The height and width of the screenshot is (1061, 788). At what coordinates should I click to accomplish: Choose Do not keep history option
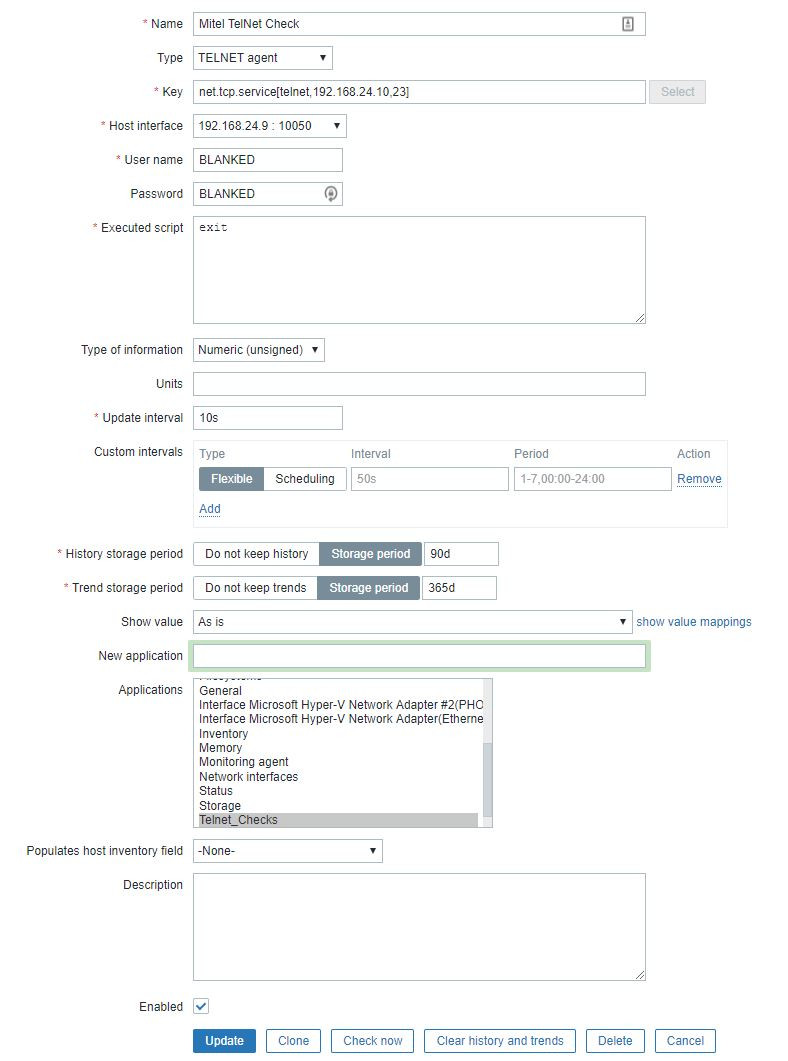click(256, 554)
